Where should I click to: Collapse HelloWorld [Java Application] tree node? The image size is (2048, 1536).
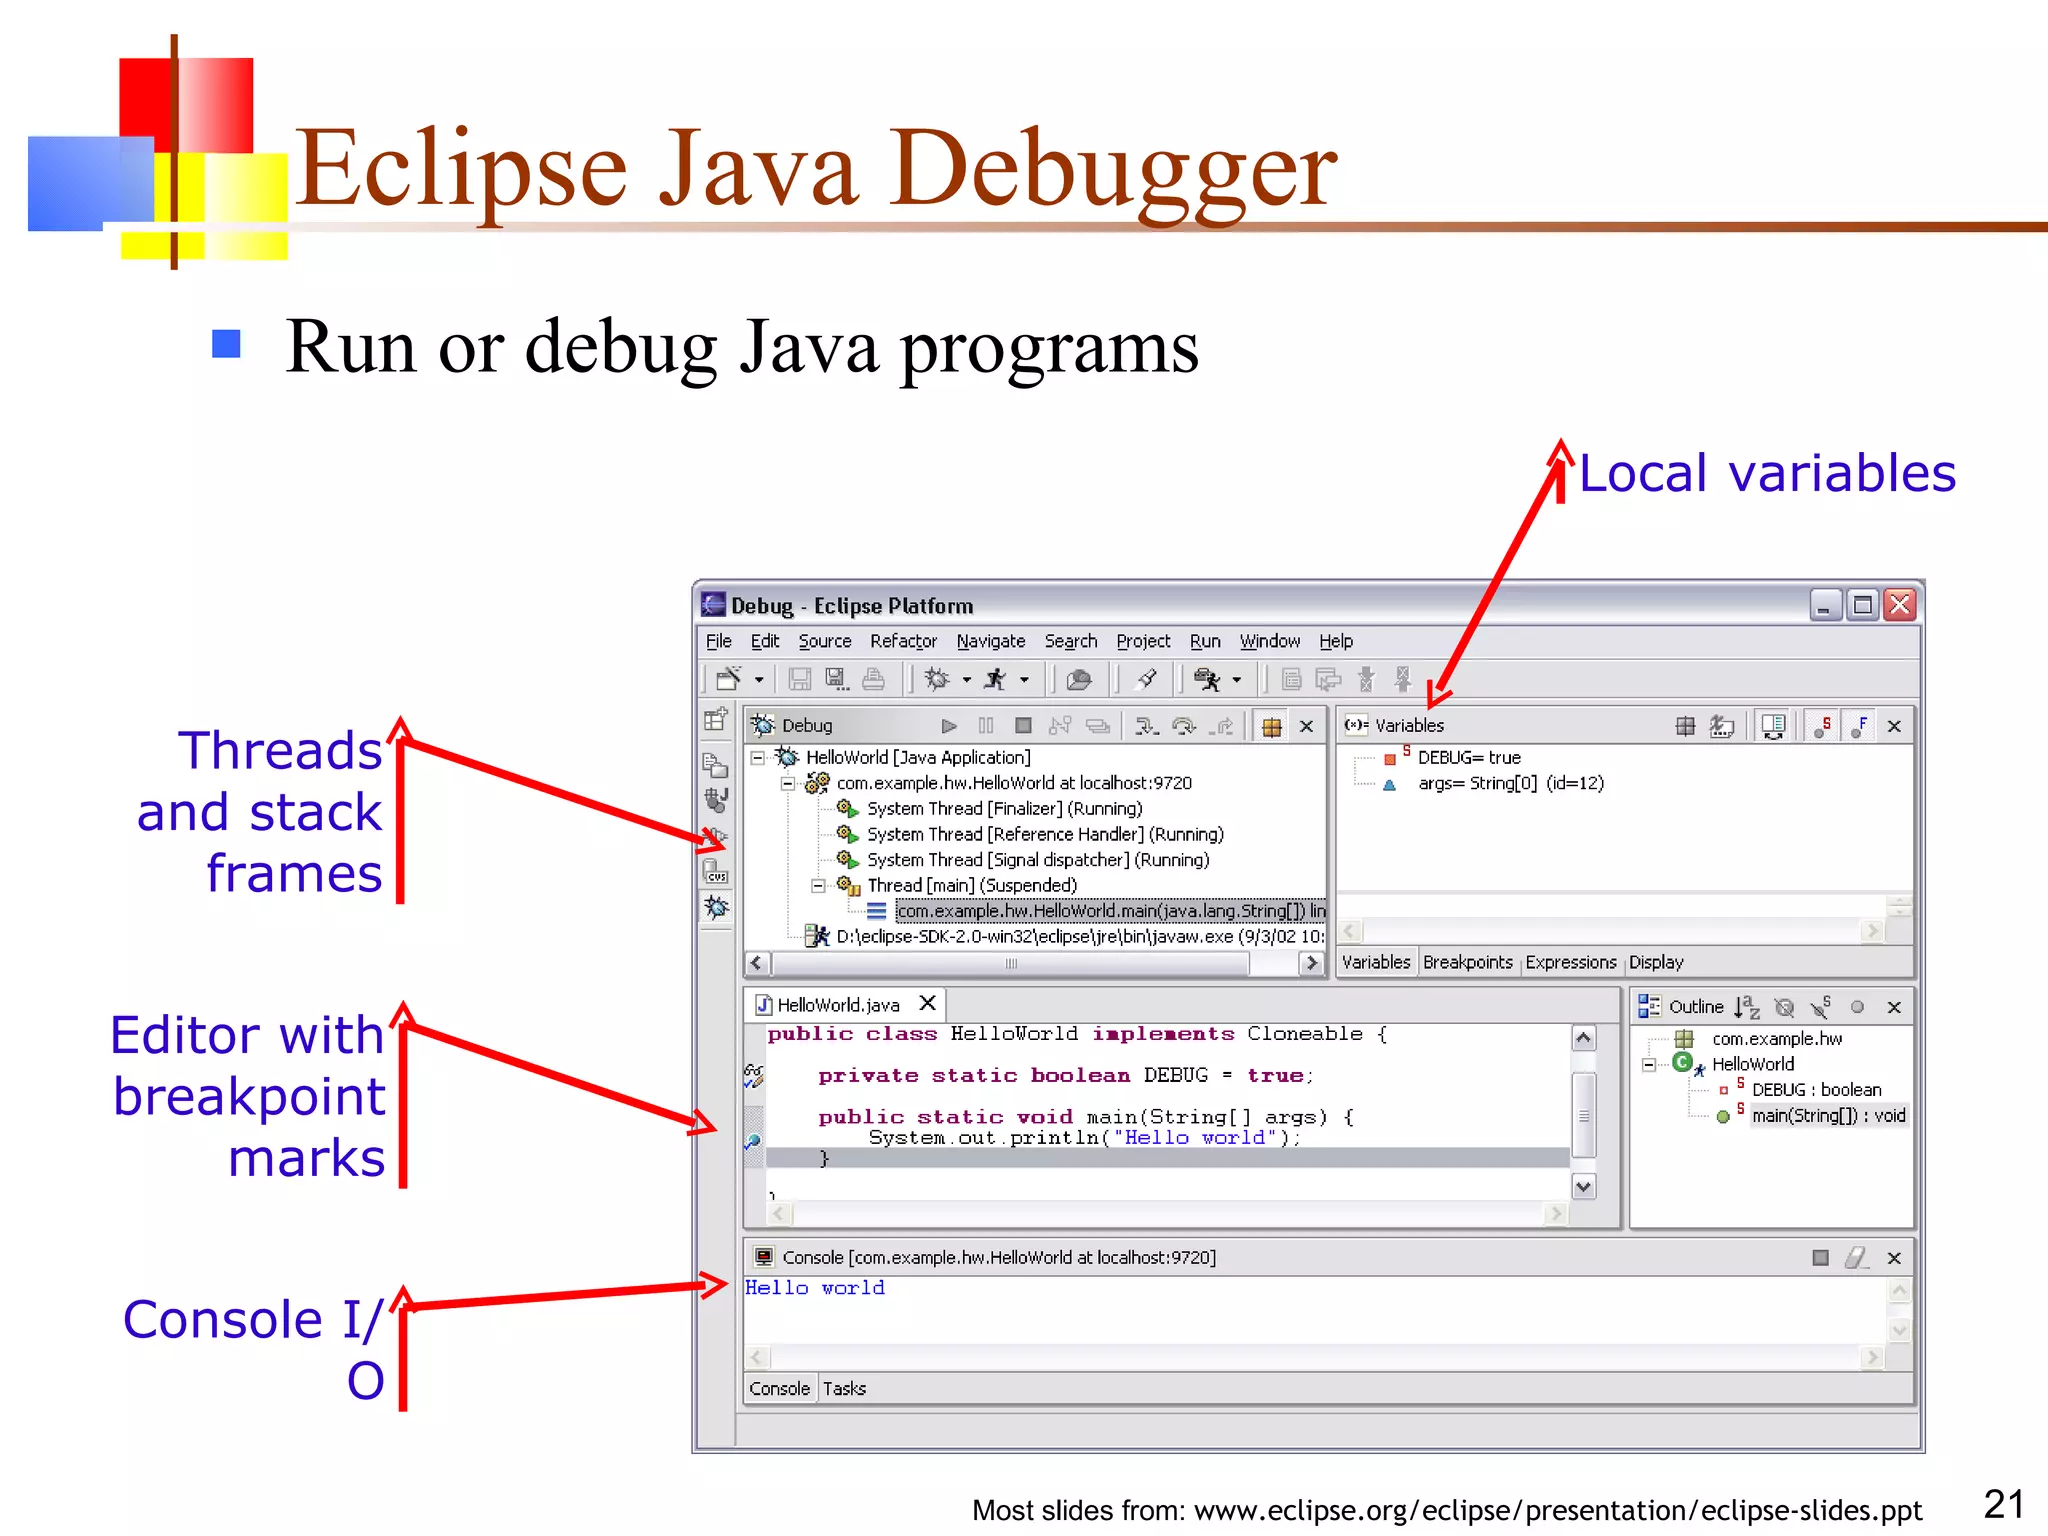tap(758, 758)
